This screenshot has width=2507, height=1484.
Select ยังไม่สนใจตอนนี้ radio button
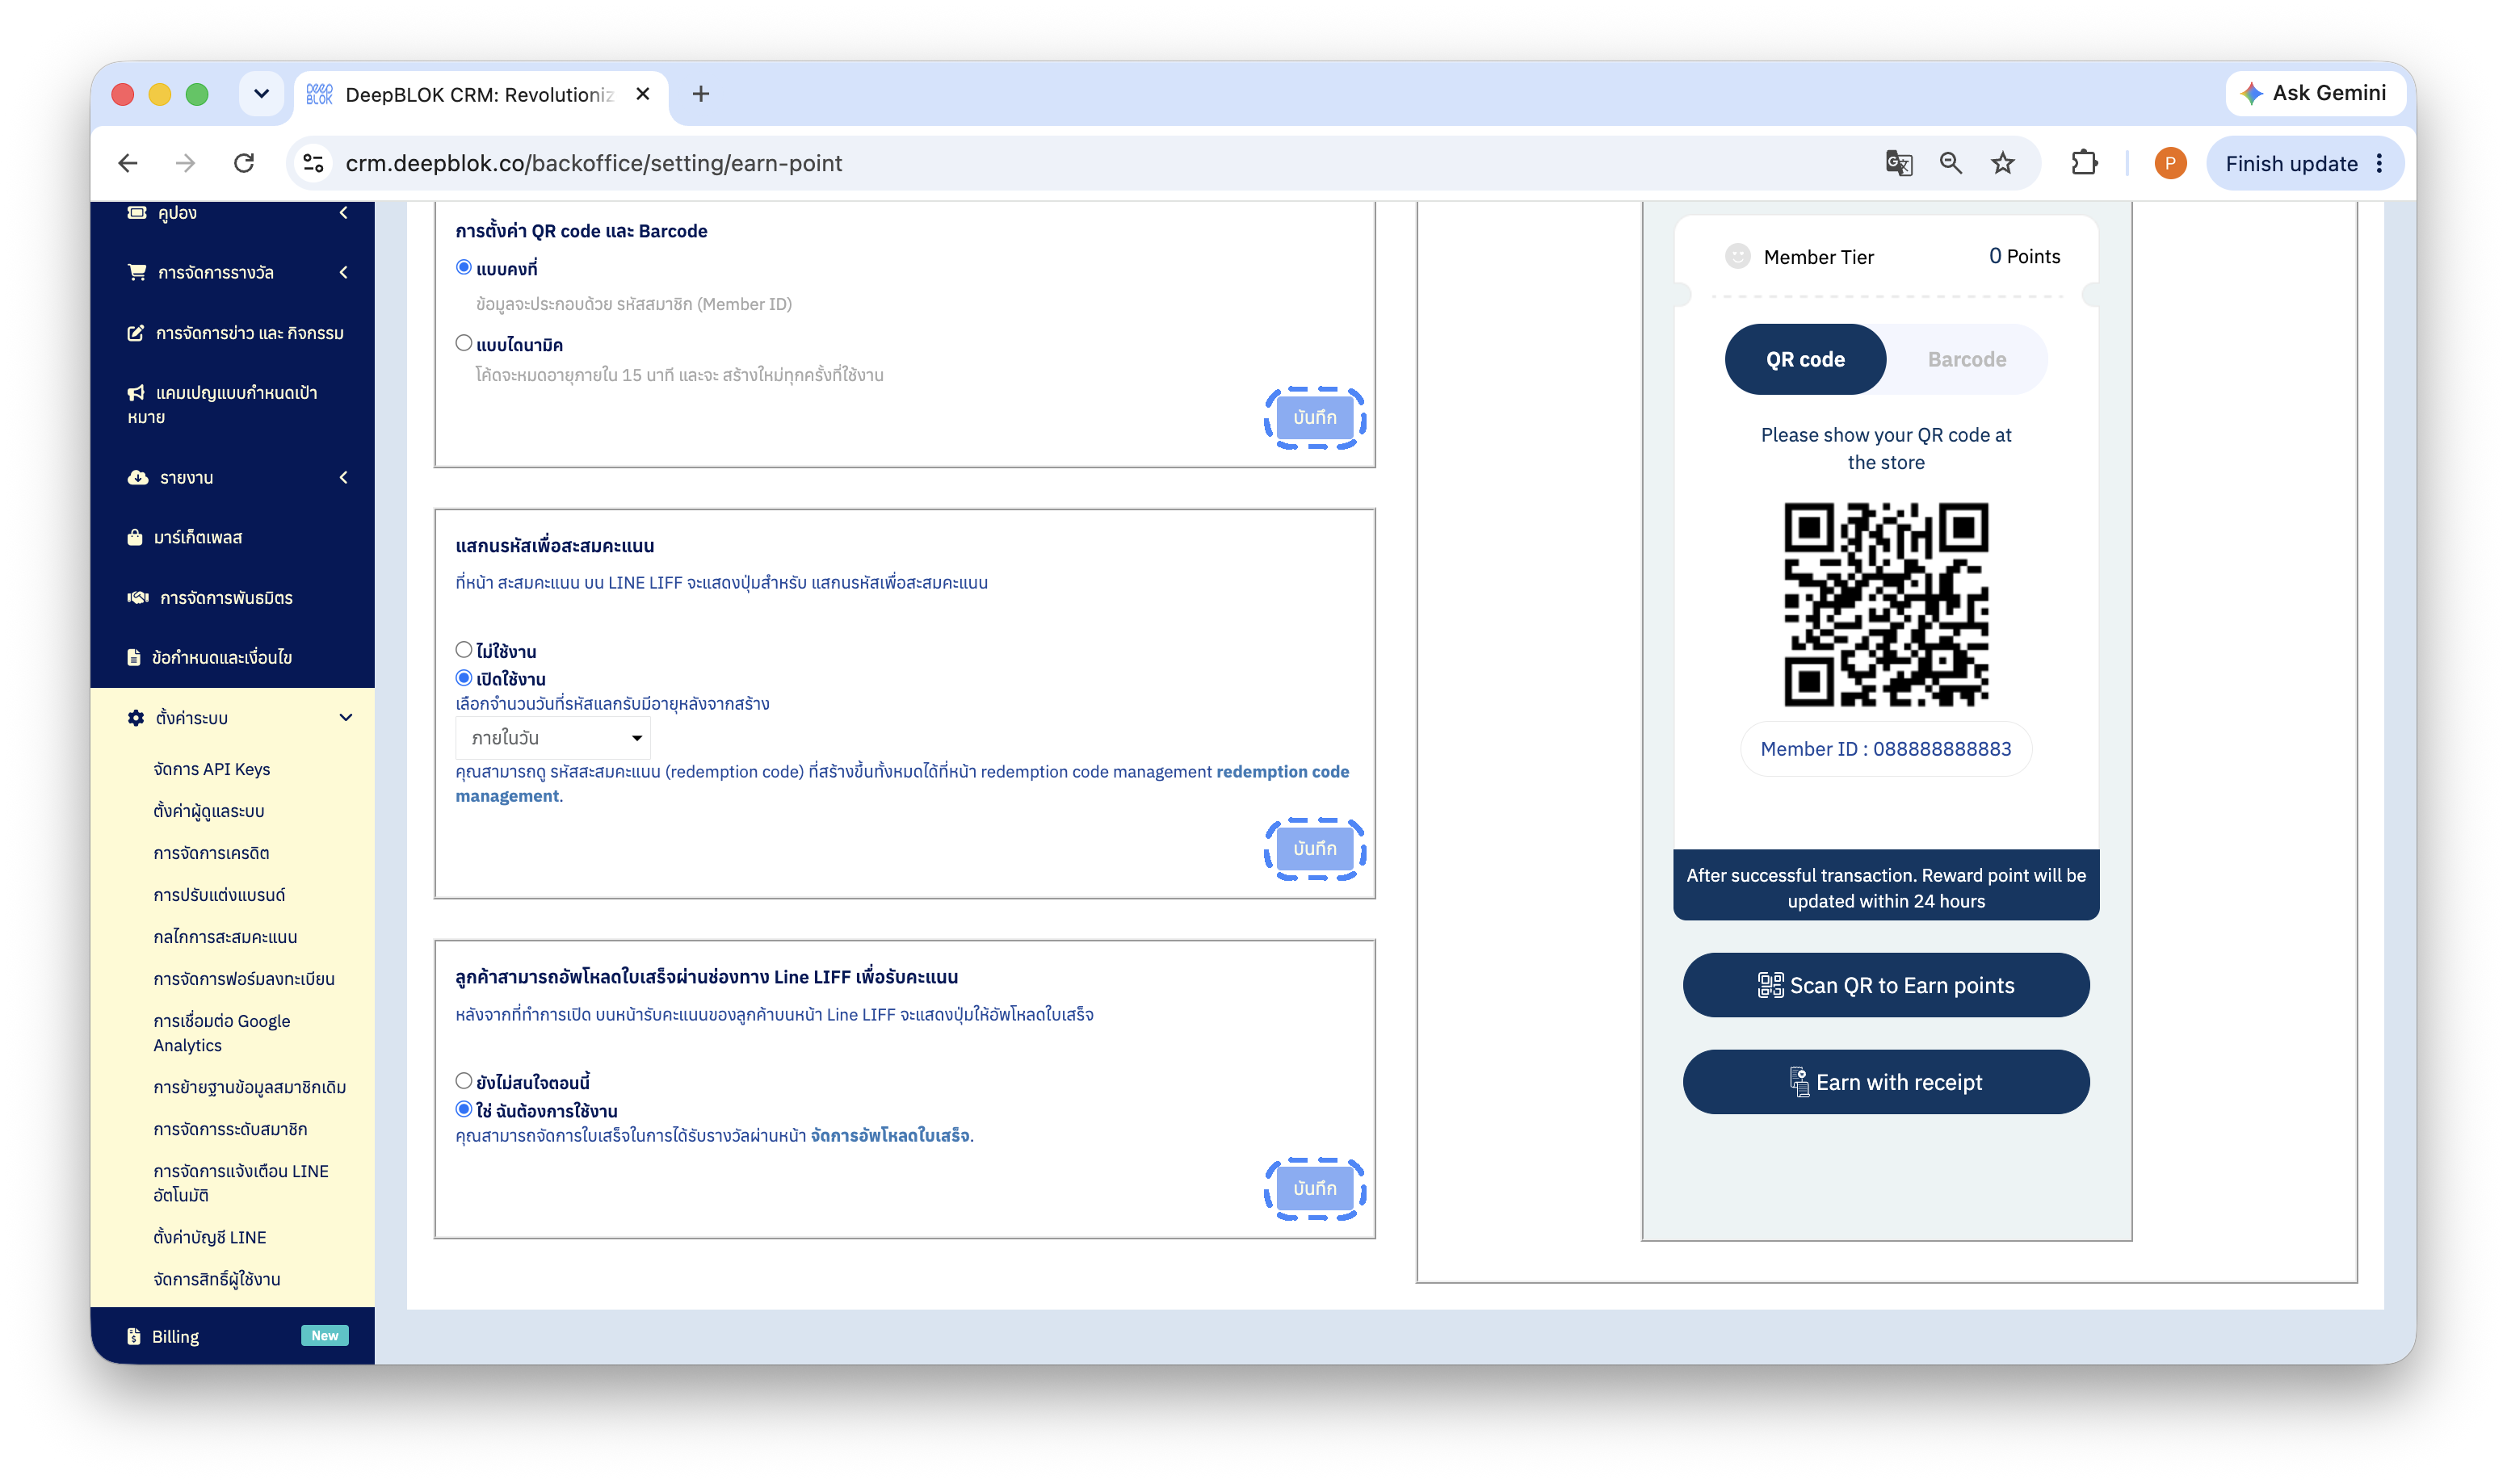[464, 1081]
